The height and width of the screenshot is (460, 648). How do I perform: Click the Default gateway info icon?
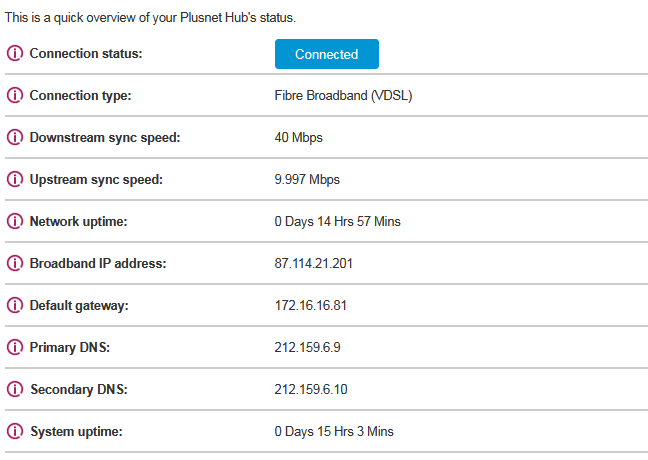pyautogui.click(x=15, y=306)
